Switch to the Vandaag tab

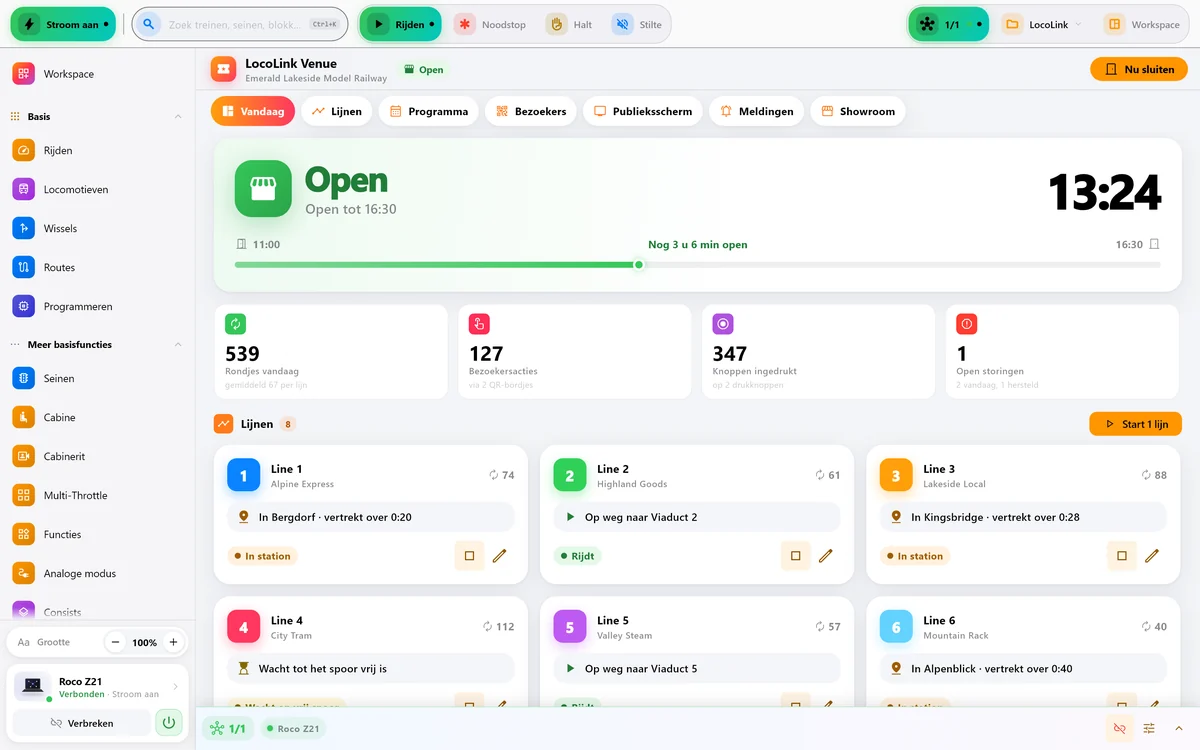253,111
